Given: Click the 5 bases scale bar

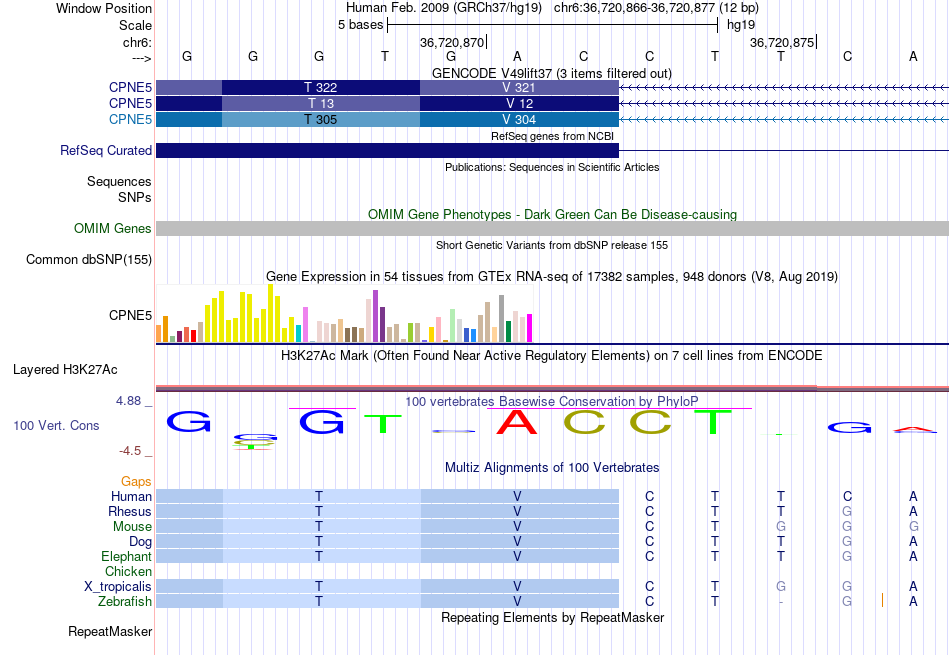Looking at the screenshot, I should tap(553, 25).
